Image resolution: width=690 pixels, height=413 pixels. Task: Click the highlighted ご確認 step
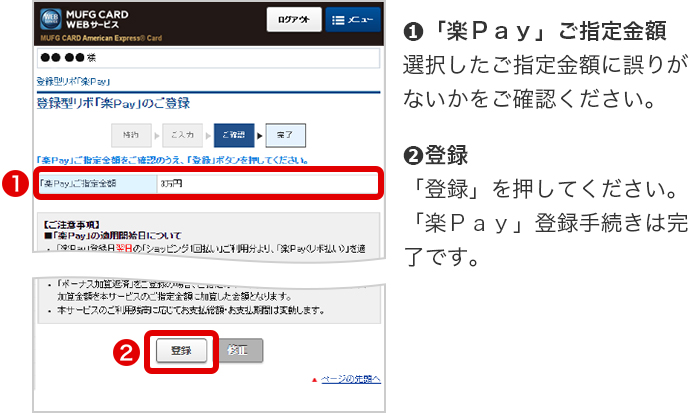pos(233,135)
